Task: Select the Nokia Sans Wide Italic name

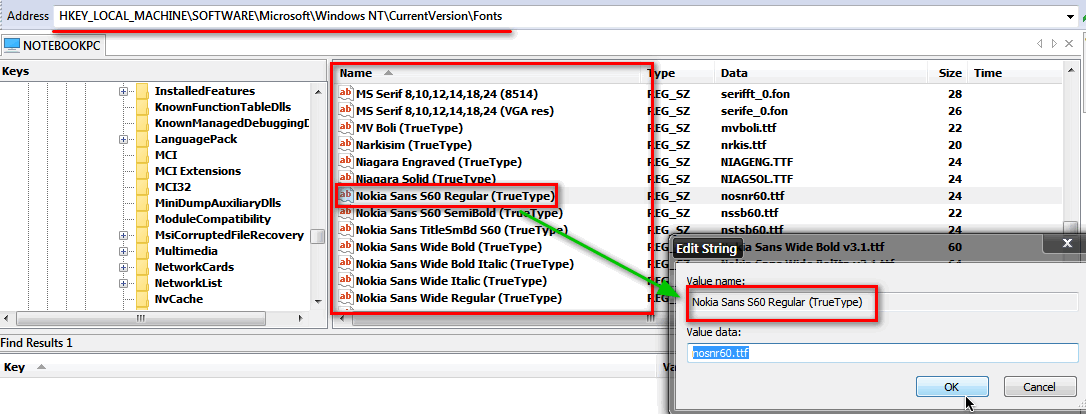Action: click(x=451, y=281)
